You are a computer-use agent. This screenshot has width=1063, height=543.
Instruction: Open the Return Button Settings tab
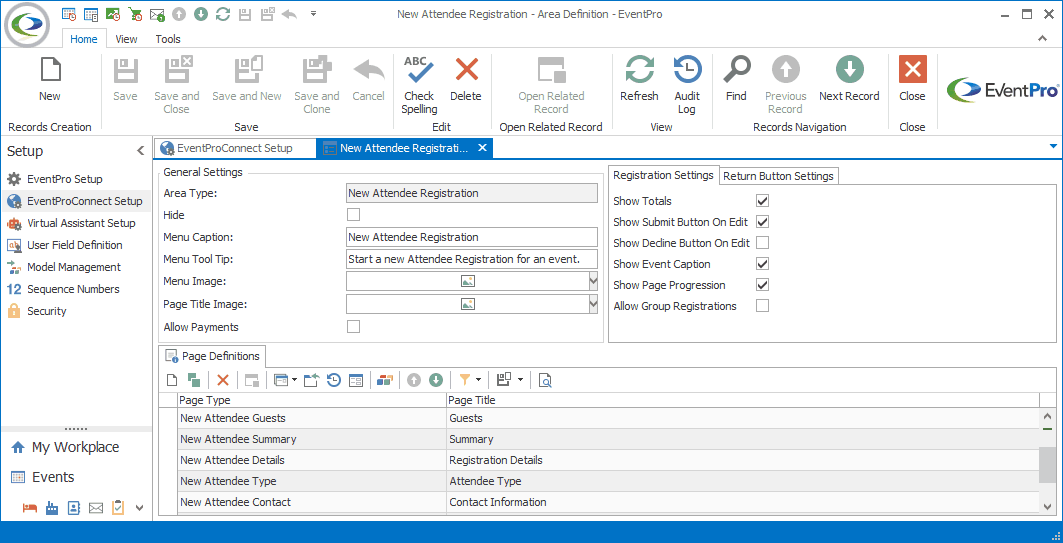(x=778, y=176)
